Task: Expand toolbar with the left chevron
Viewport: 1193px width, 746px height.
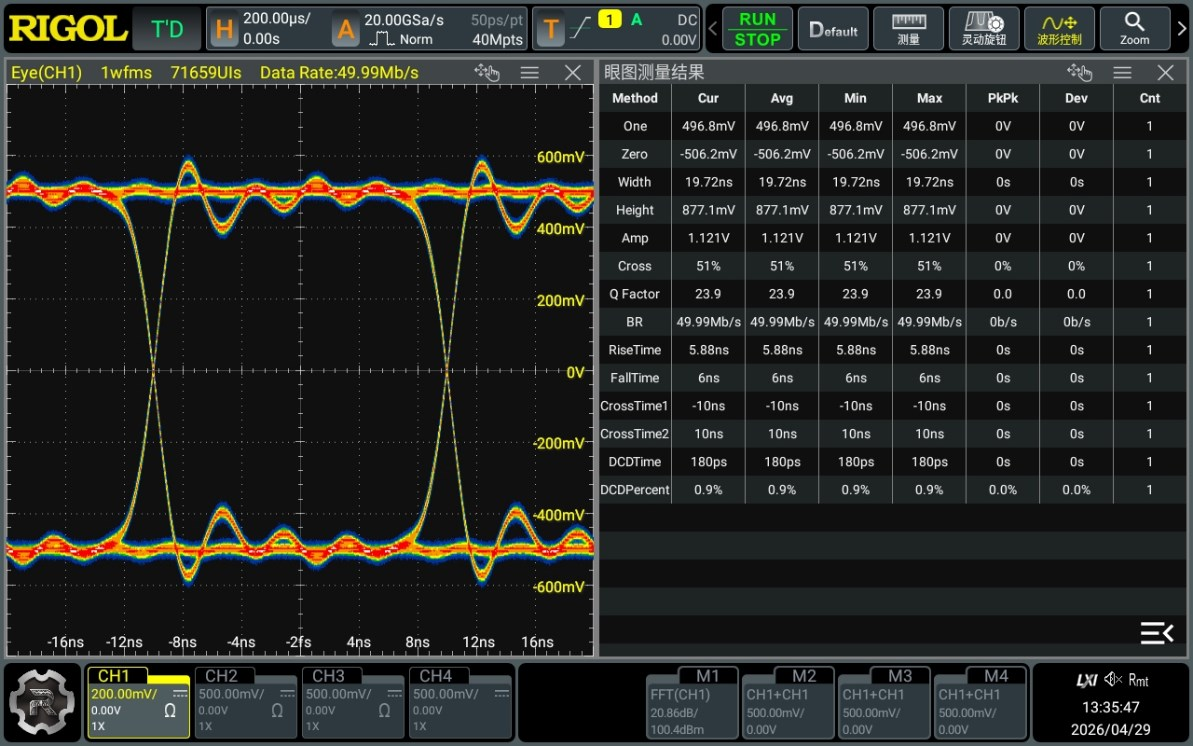Action: tap(713, 29)
